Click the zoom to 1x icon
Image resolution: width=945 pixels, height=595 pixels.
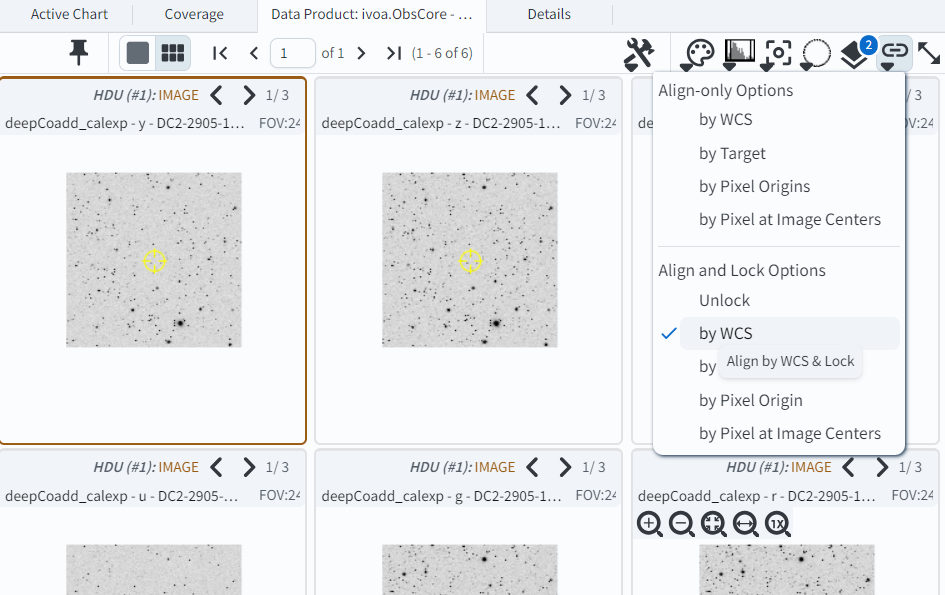(778, 523)
